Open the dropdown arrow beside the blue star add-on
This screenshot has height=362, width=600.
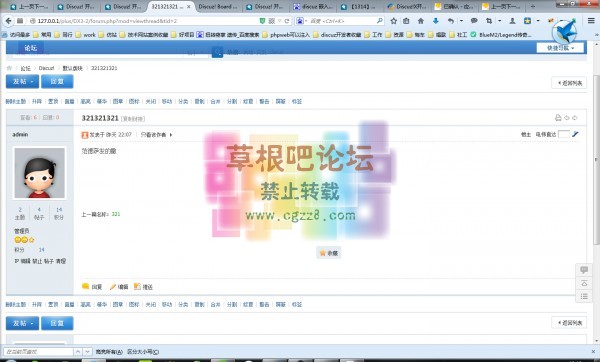pyautogui.click(x=538, y=21)
